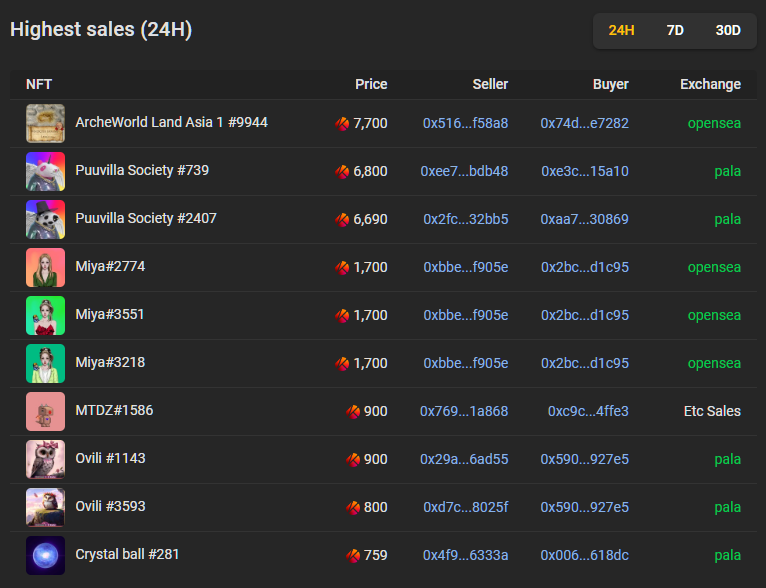Click the Buyer column header
766x588 pixels.
[x=611, y=84]
